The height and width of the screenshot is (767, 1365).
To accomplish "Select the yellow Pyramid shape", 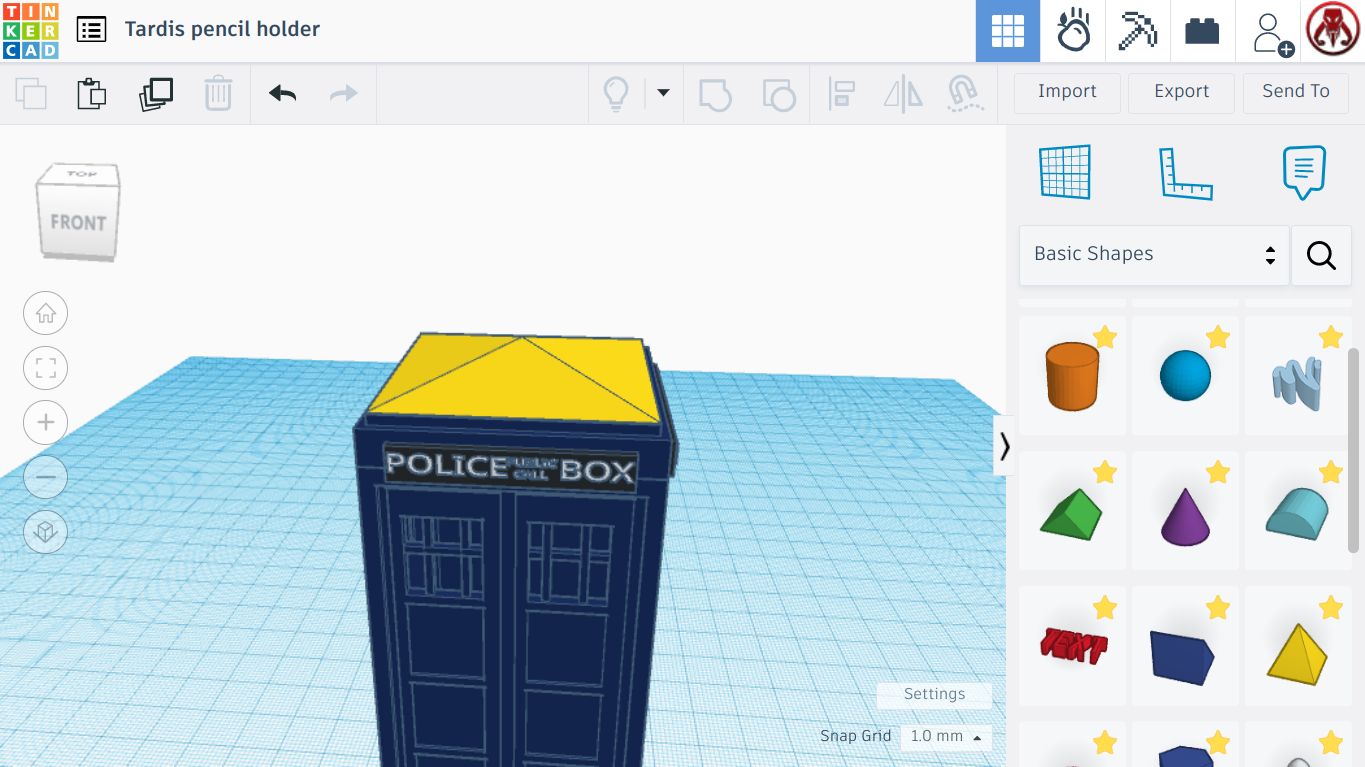I will [x=1298, y=647].
